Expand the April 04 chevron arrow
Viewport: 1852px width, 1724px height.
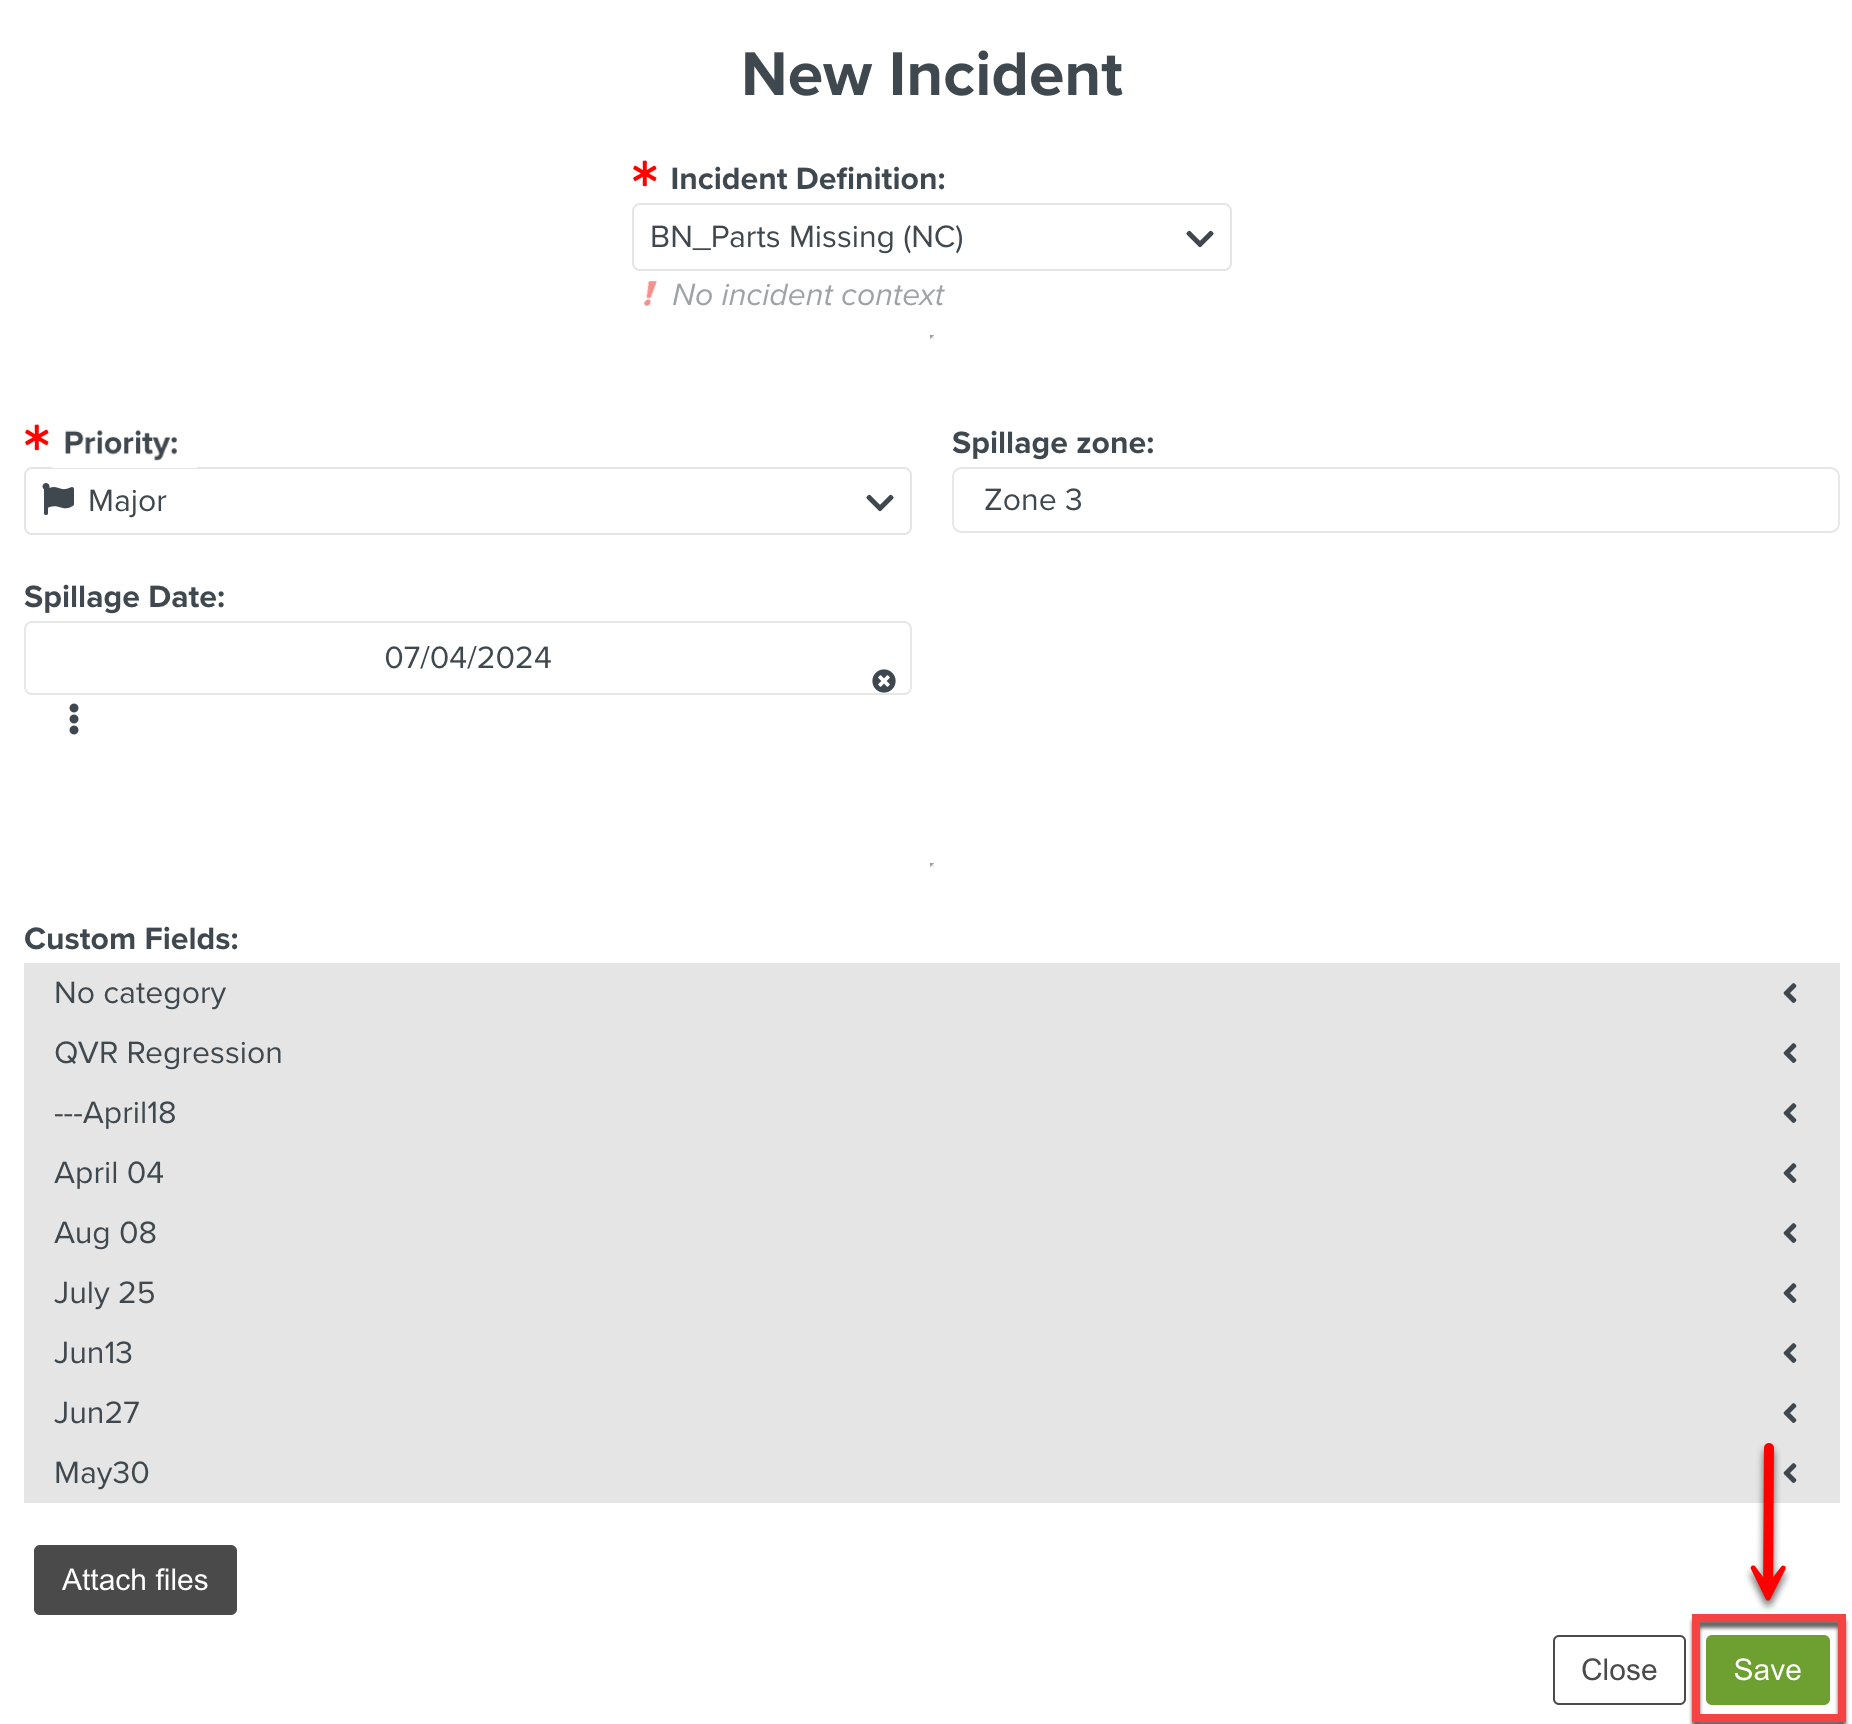coord(1790,1173)
